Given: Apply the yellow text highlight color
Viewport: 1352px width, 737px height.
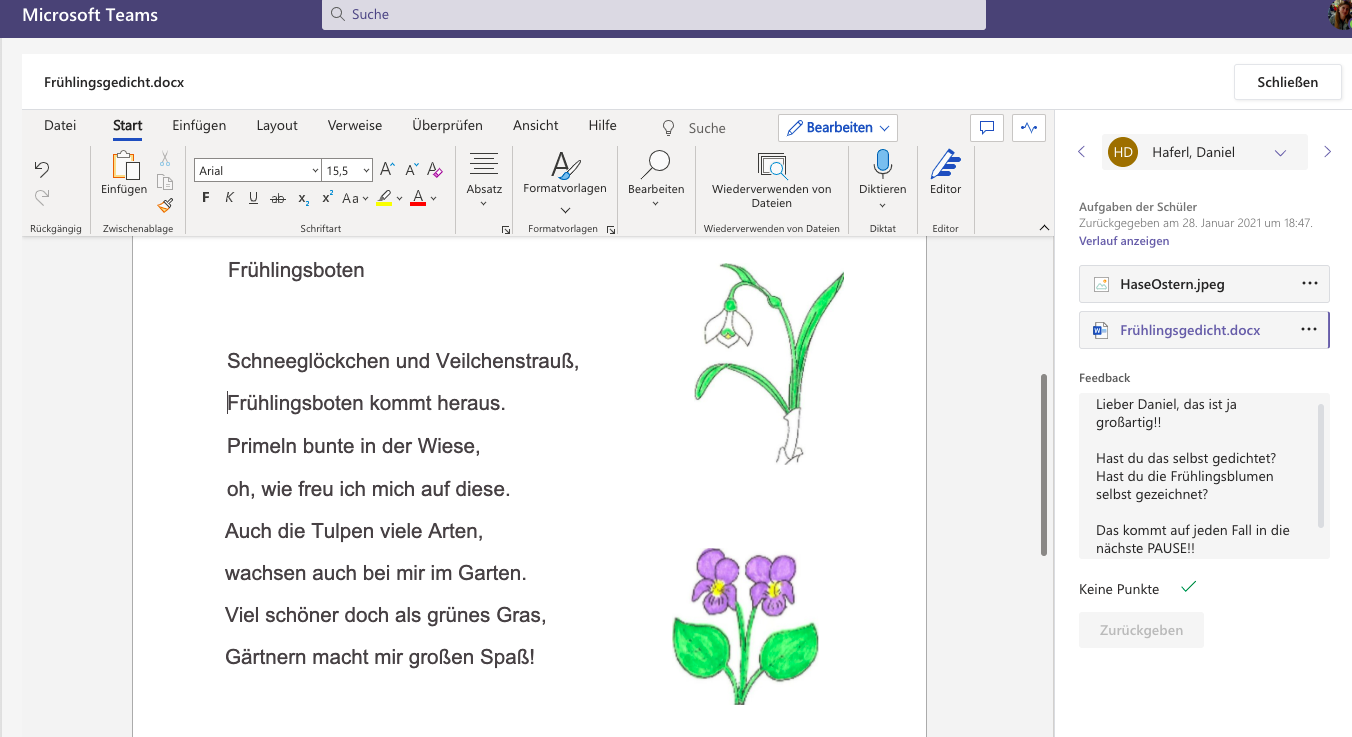Looking at the screenshot, I should point(384,198).
